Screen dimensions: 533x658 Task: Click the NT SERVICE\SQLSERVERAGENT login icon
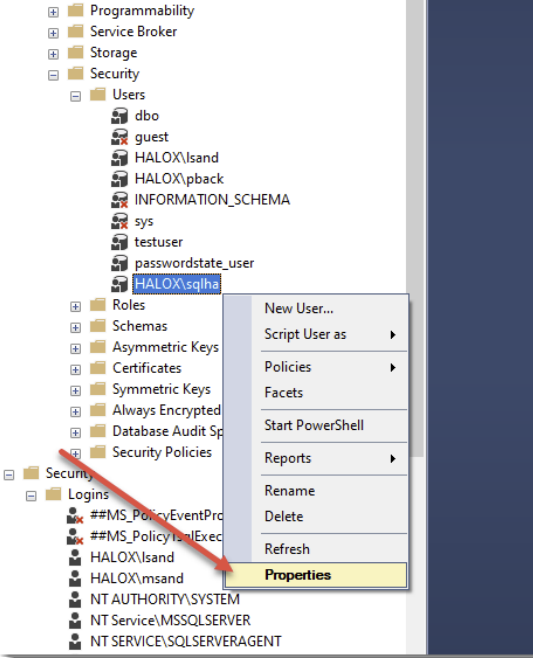pos(75,642)
